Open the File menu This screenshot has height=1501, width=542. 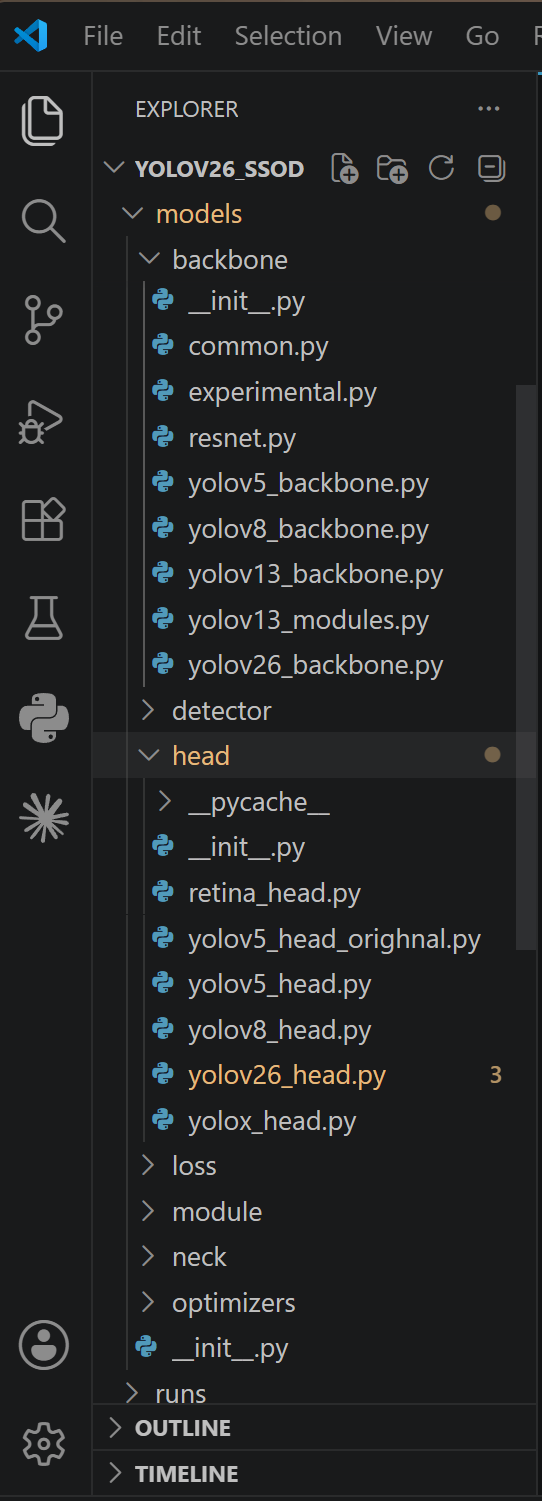103,37
